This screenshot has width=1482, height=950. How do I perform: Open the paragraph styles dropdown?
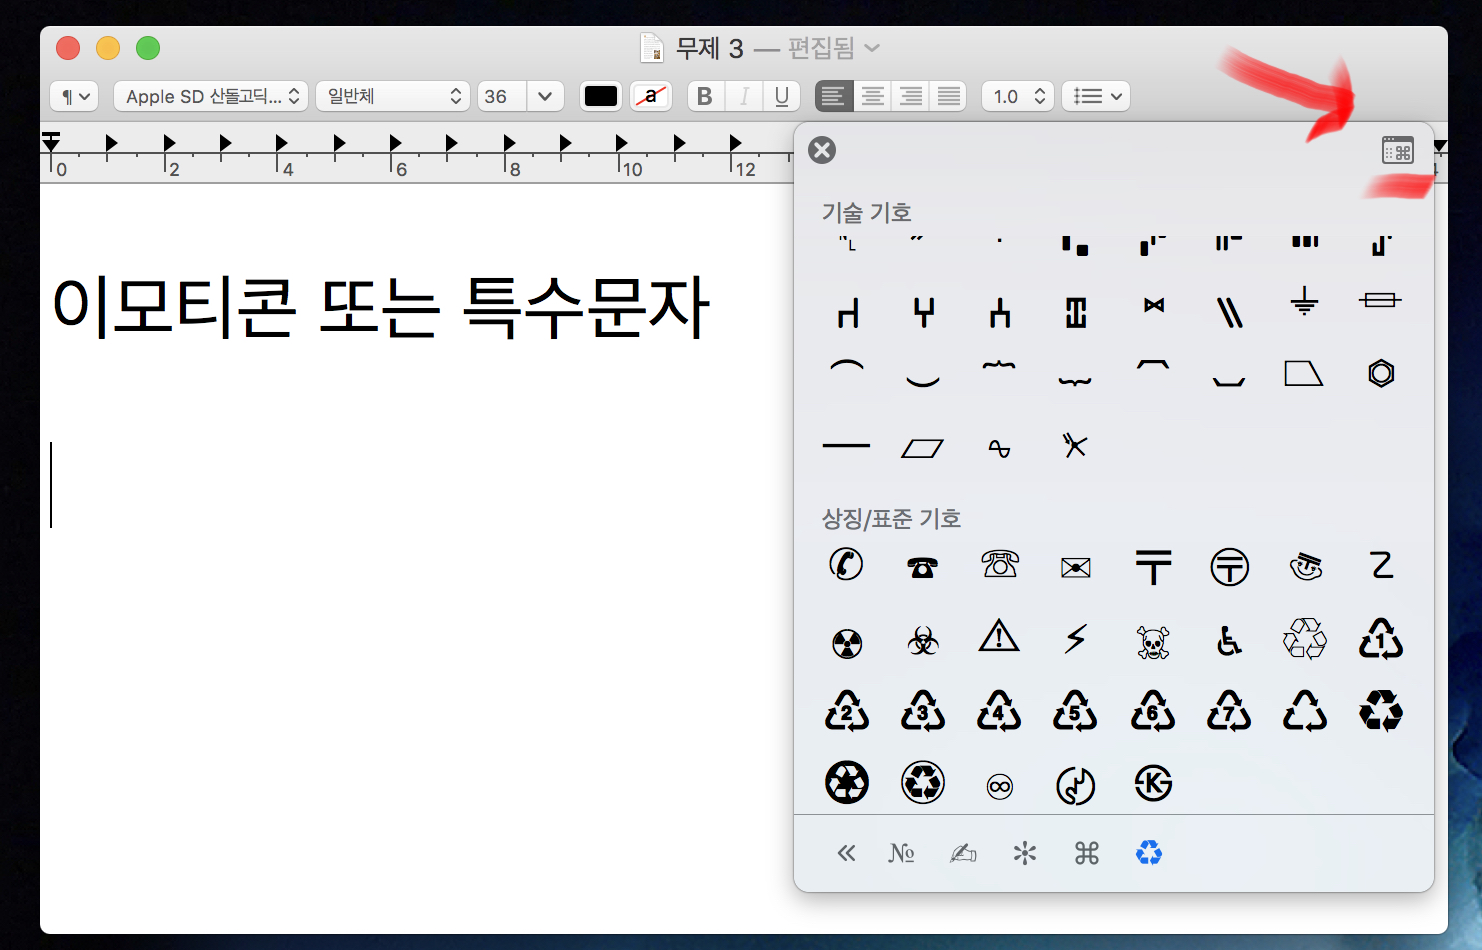[x=75, y=96]
